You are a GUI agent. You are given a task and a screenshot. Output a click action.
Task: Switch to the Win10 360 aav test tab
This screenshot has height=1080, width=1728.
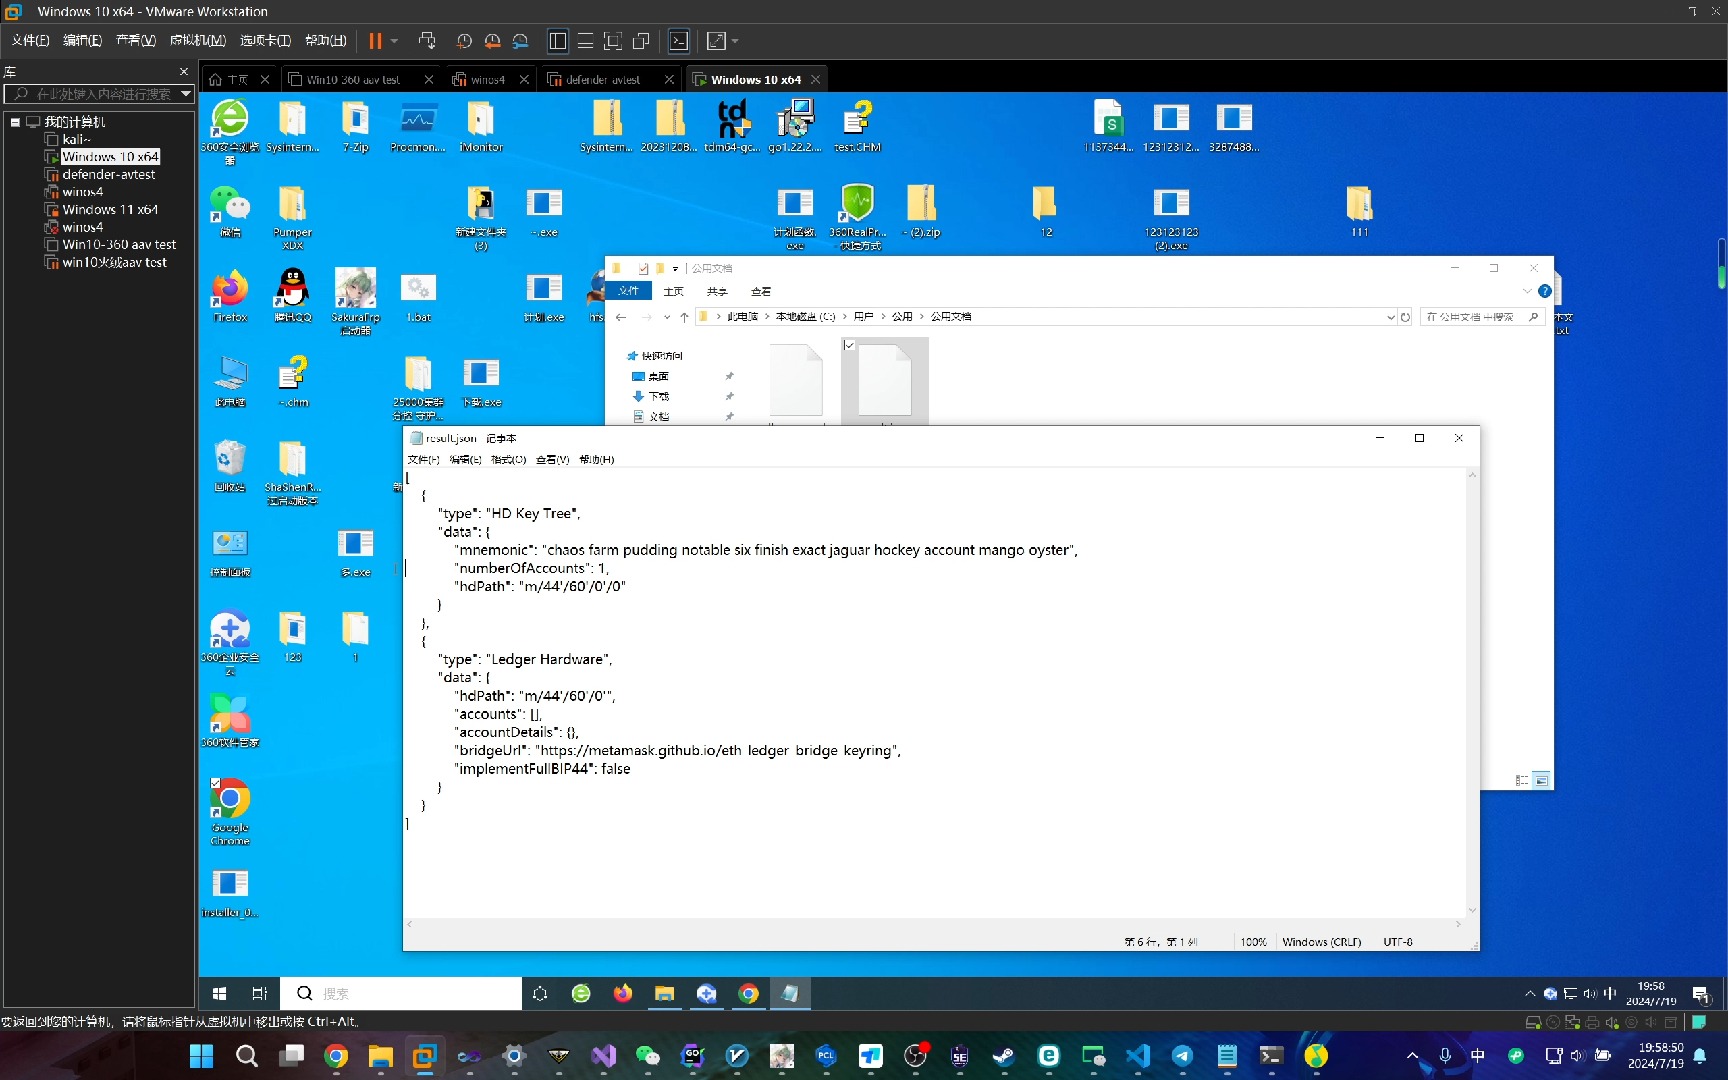(x=352, y=80)
